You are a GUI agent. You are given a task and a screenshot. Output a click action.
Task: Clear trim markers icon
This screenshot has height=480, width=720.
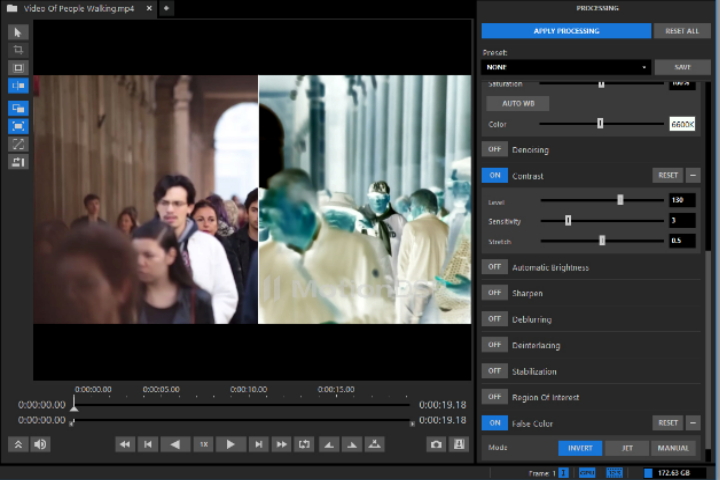click(x=375, y=444)
